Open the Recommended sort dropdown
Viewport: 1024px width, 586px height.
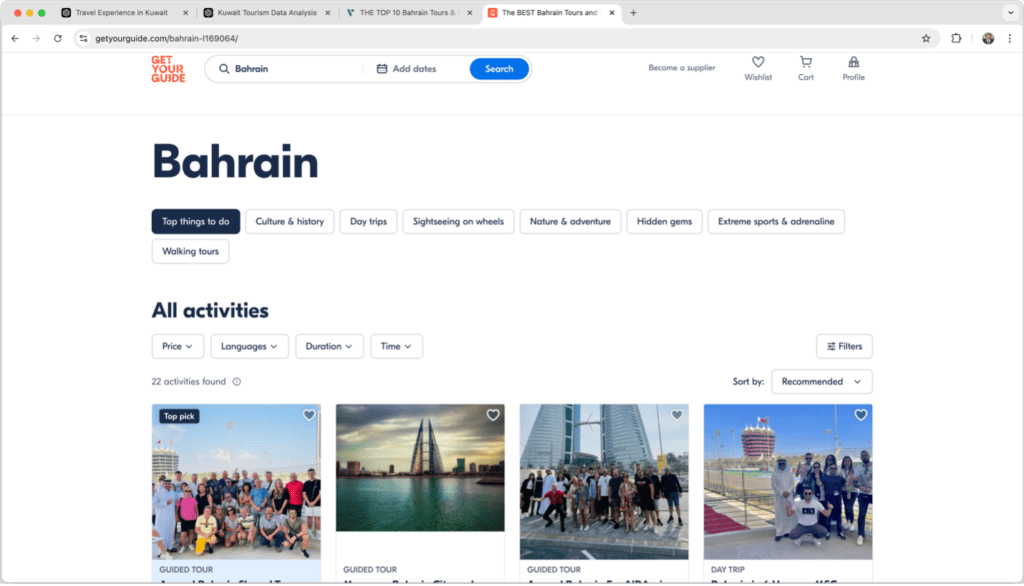(x=822, y=382)
